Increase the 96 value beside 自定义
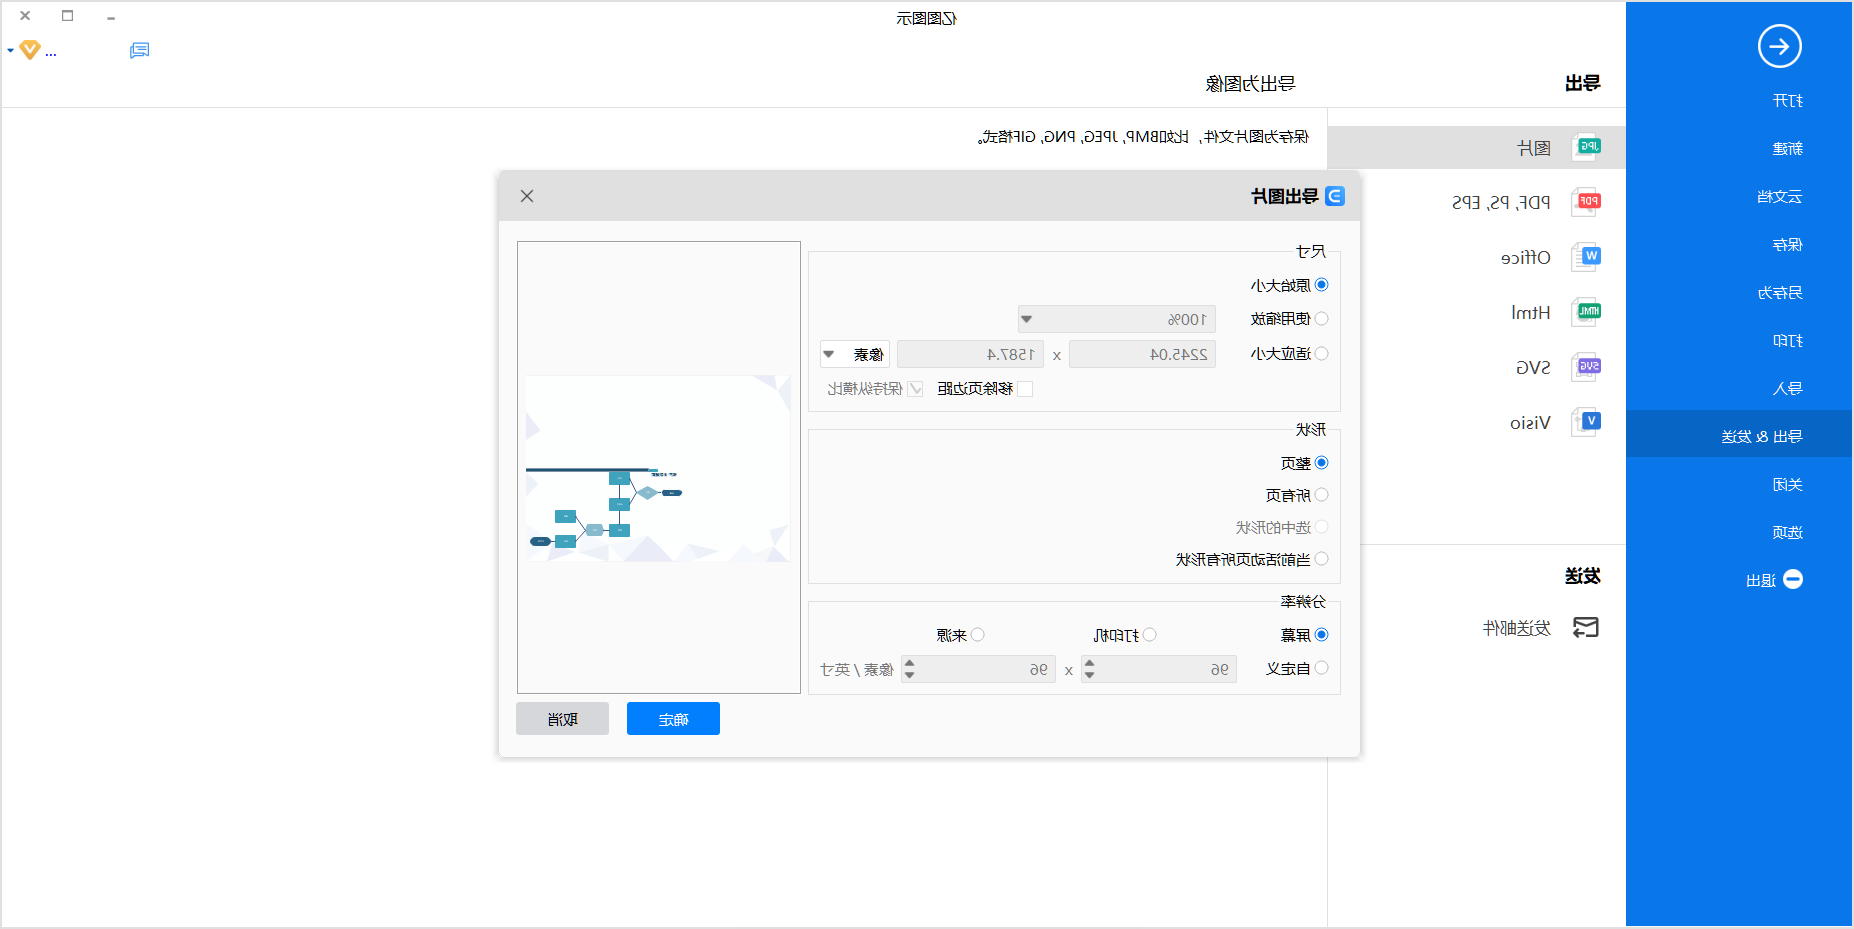 (x=1090, y=663)
